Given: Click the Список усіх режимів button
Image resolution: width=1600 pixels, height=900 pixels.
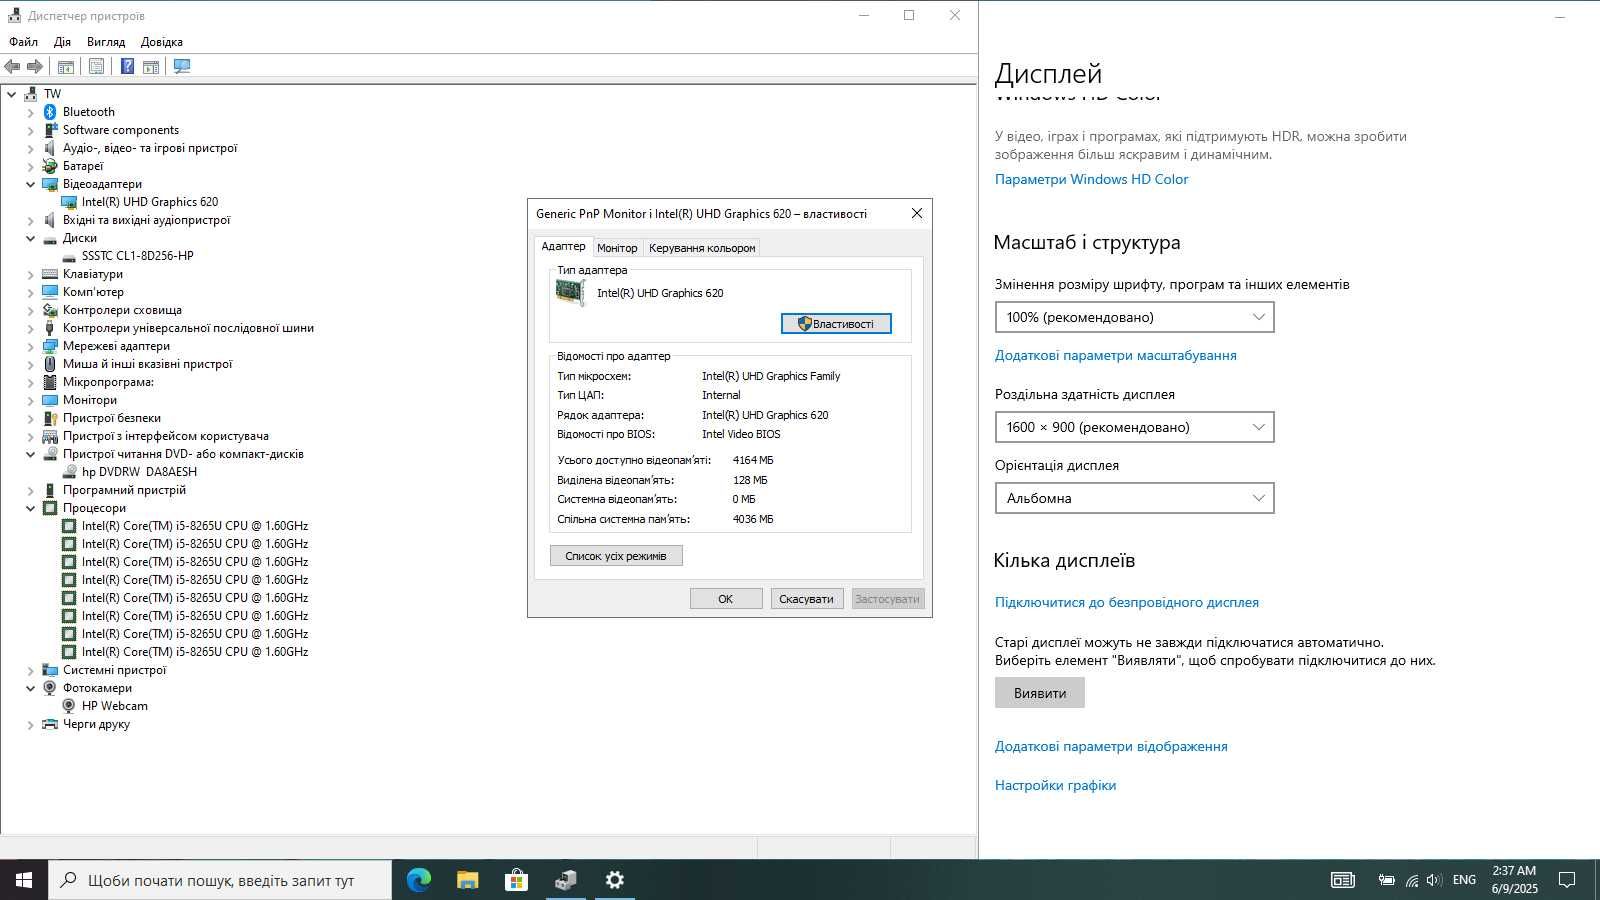Looking at the screenshot, I should coord(616,556).
